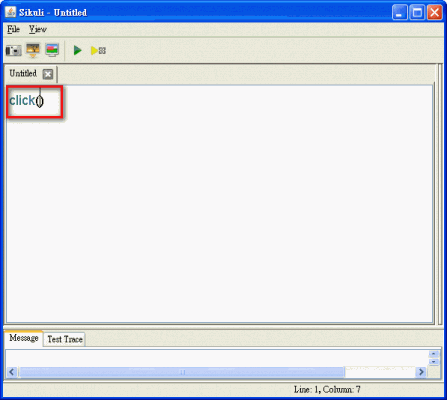The height and width of the screenshot is (400, 447).
Task: Click the Sikuli app icon in title bar
Action: [x=10, y=12]
